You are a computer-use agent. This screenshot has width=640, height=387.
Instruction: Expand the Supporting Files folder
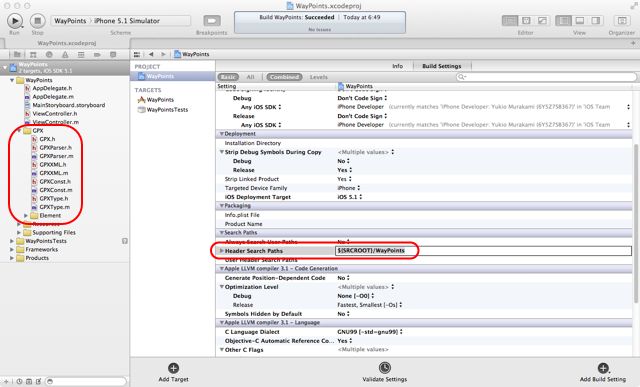pyautogui.click(x=19, y=233)
